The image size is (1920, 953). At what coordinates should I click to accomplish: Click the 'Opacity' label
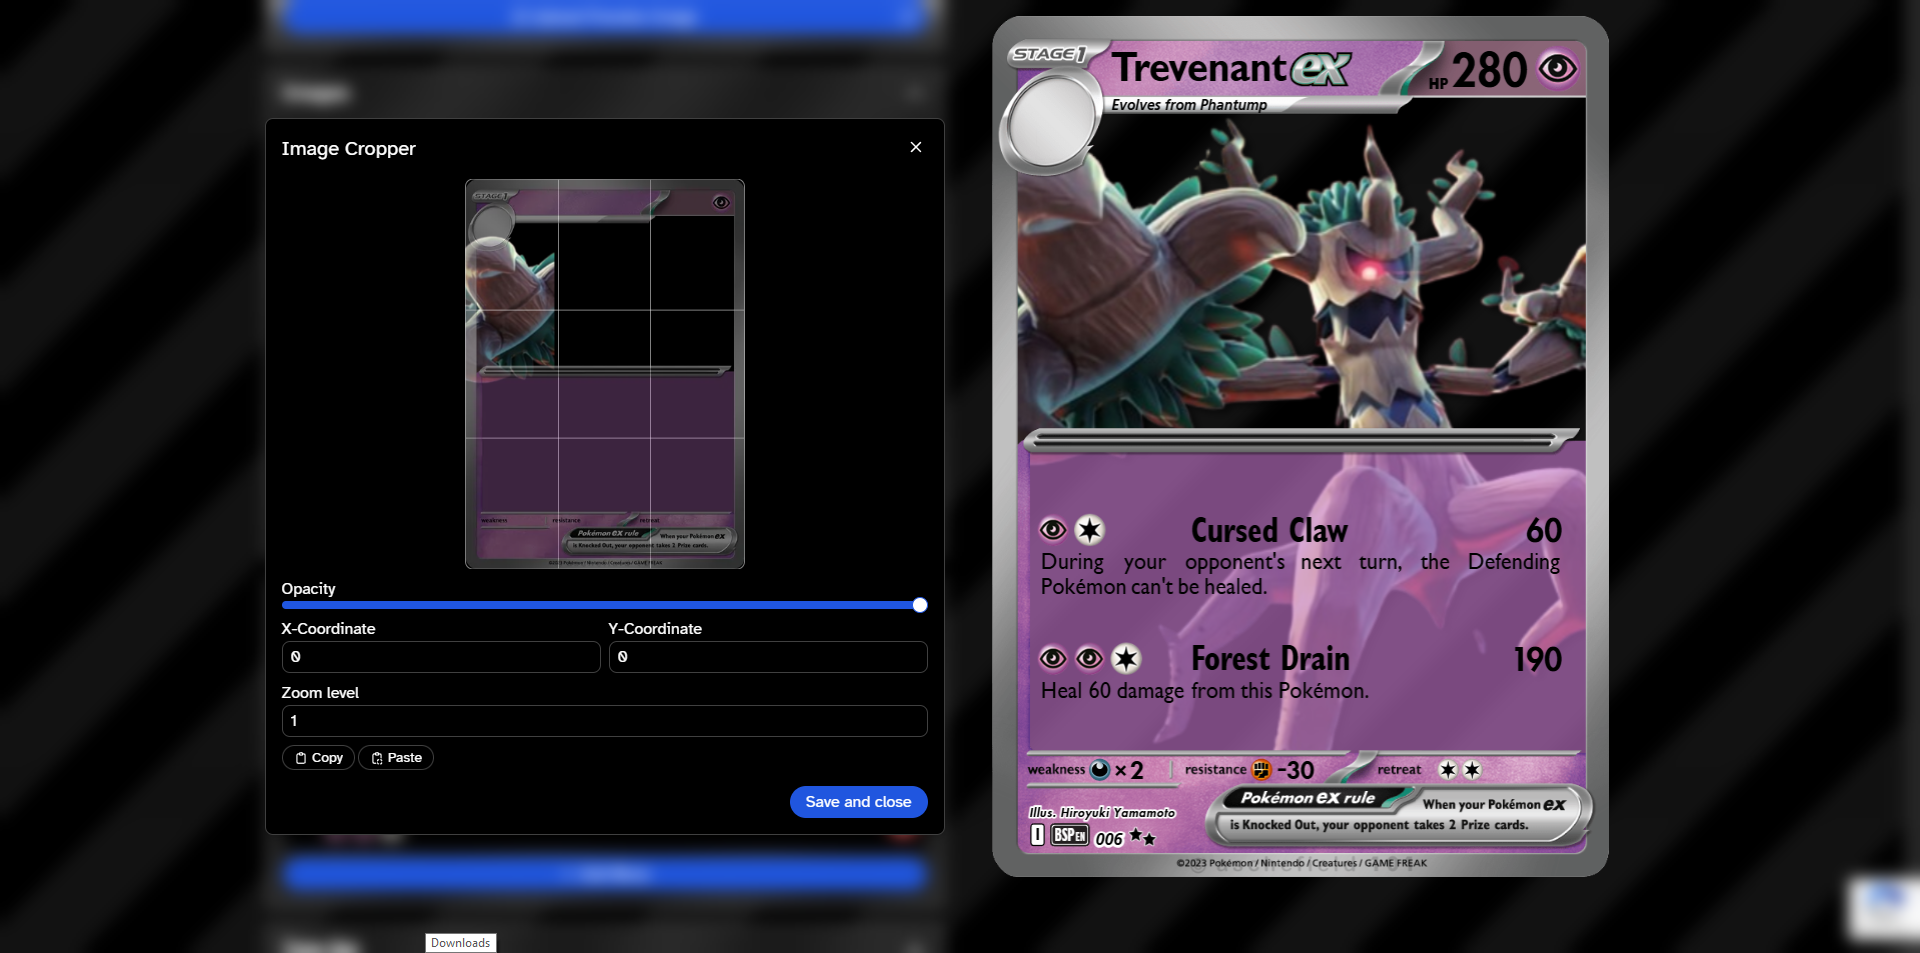pyautogui.click(x=308, y=589)
